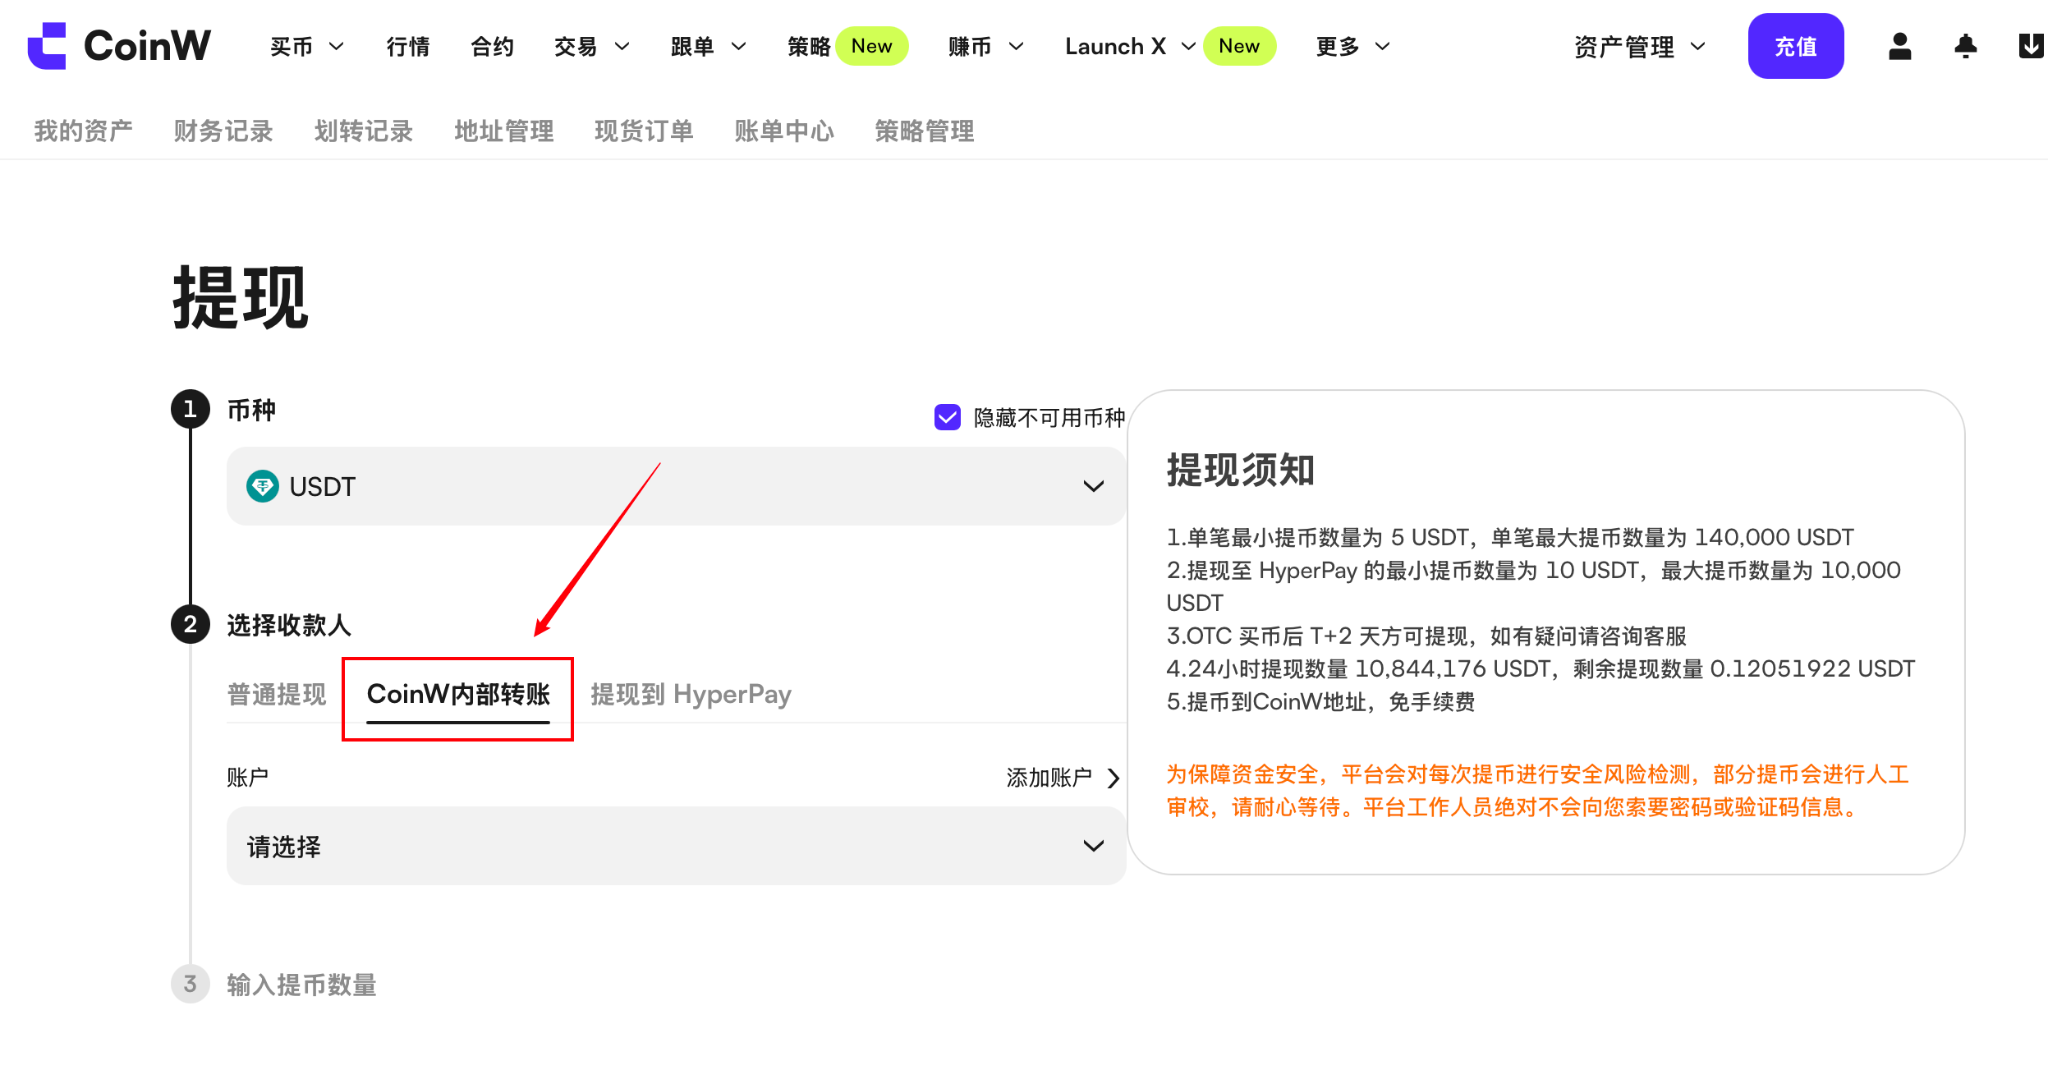Click the USDT coin icon

[x=263, y=486]
